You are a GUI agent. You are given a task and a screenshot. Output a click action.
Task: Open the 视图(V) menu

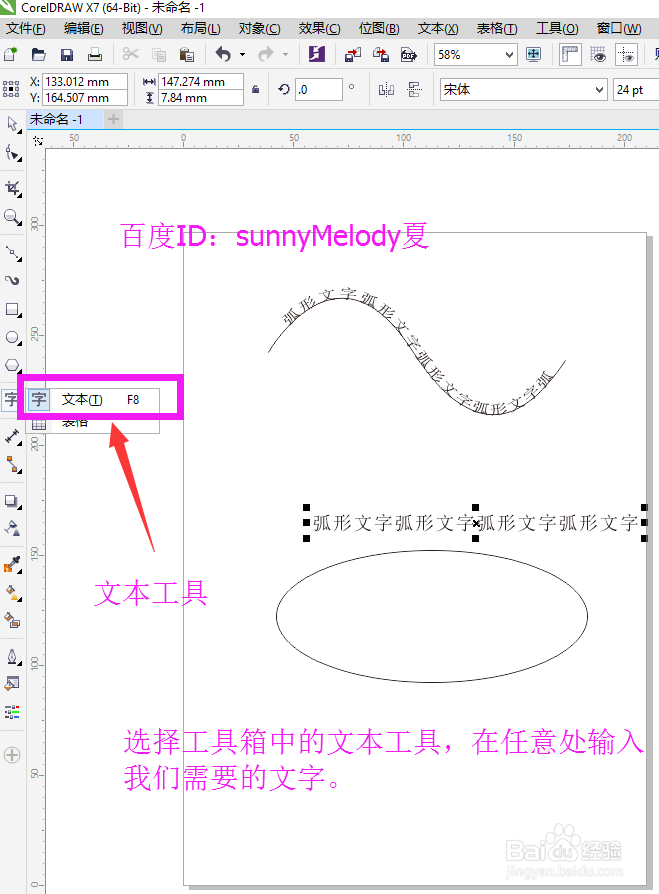142,29
